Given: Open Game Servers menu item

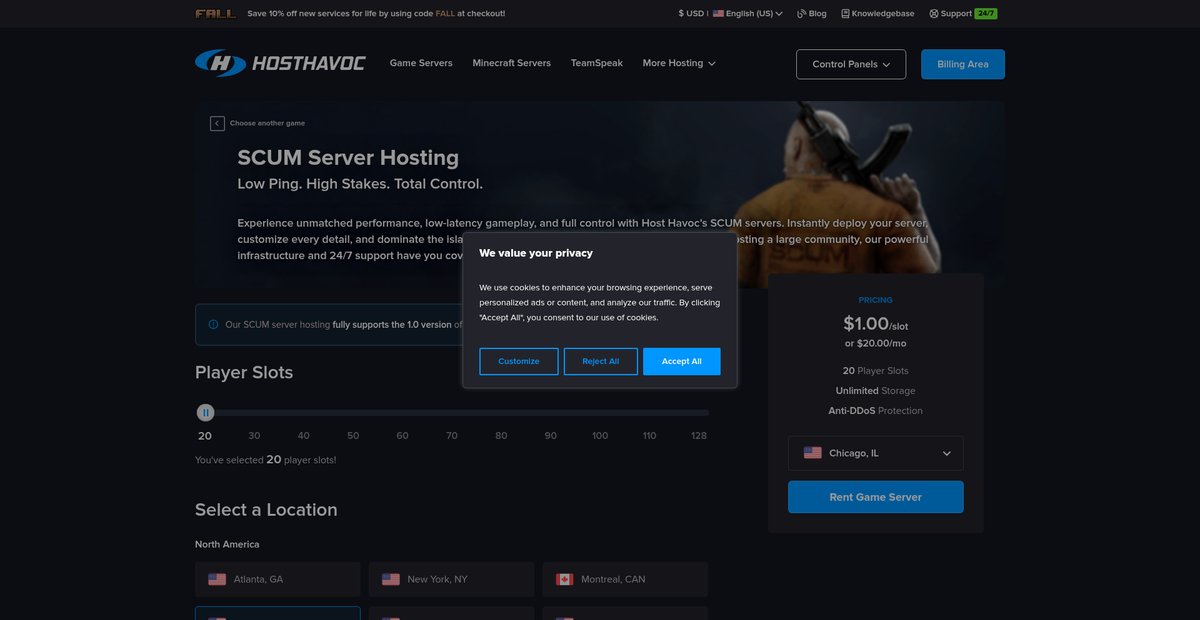Looking at the screenshot, I should tap(421, 63).
